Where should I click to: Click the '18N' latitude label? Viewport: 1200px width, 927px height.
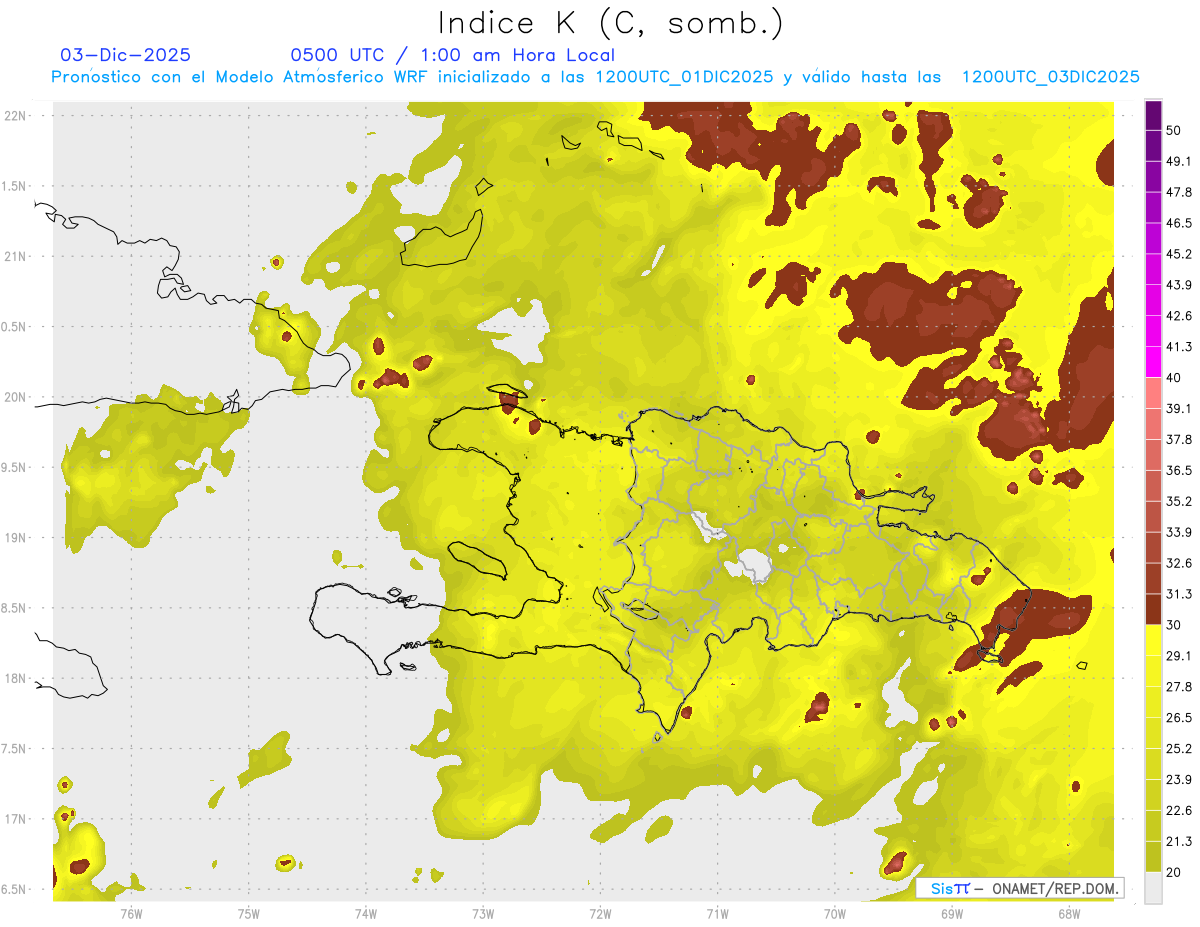[x=15, y=679]
